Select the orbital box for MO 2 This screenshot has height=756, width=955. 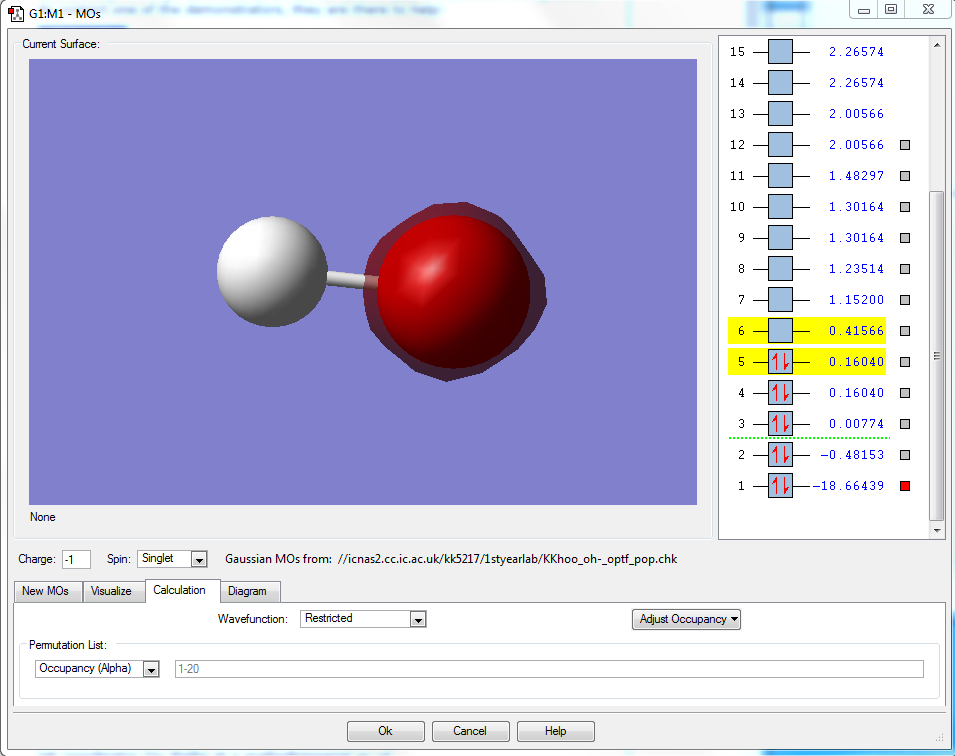point(780,455)
